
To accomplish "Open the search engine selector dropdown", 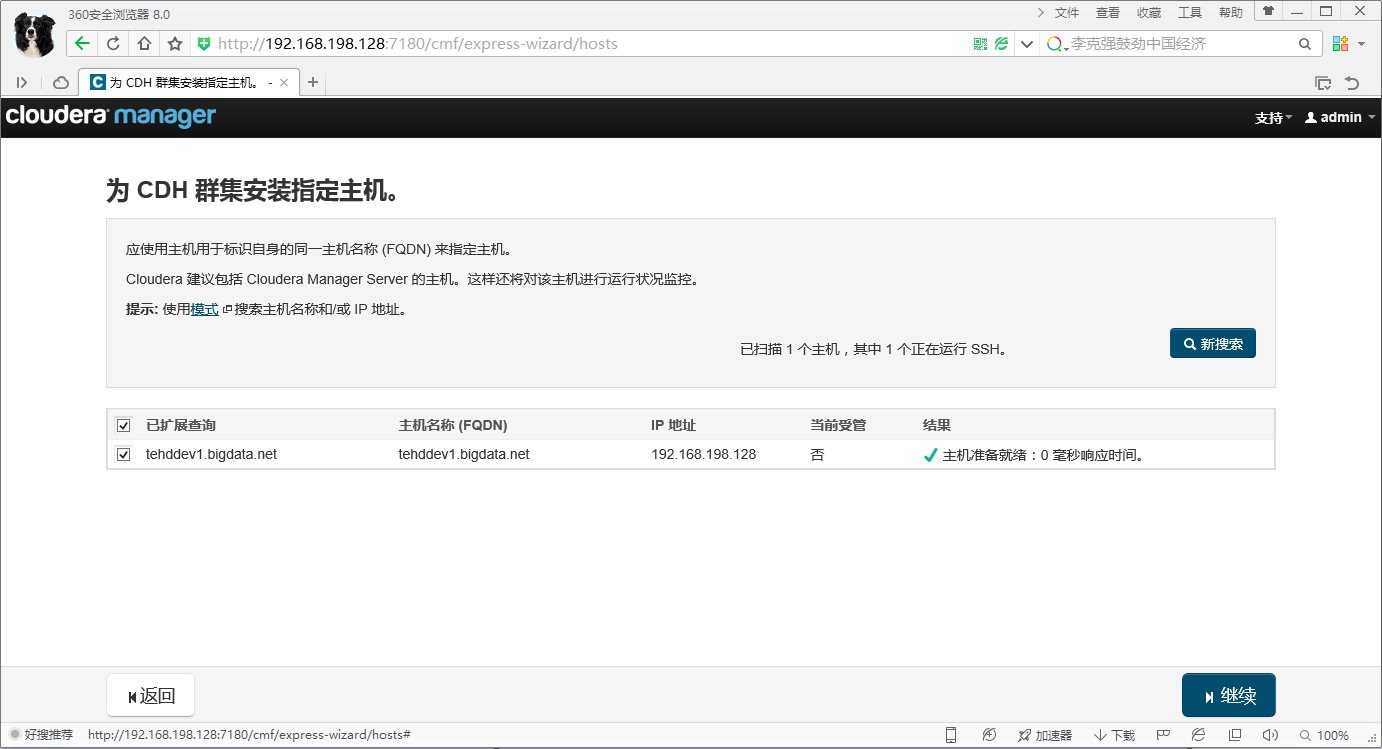I will coord(1057,45).
